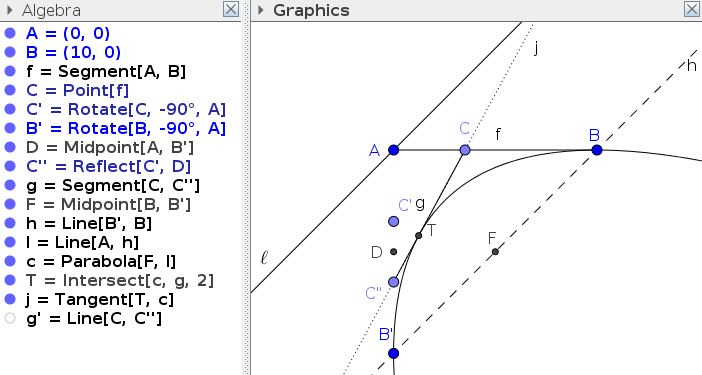Image resolution: width=702 pixels, height=375 pixels.
Task: Click point B in the Graphics view
Action: [597, 150]
